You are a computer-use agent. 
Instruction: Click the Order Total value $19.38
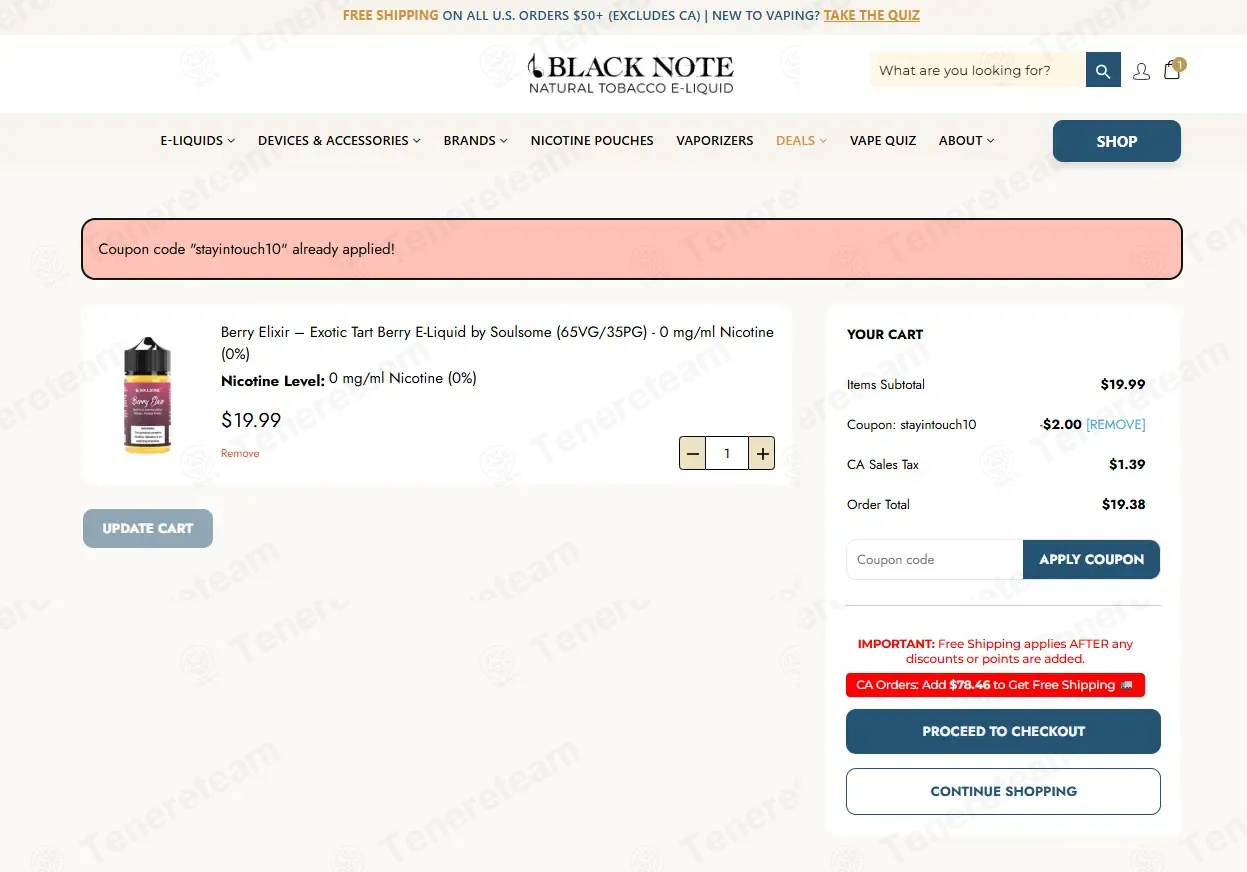click(1124, 505)
